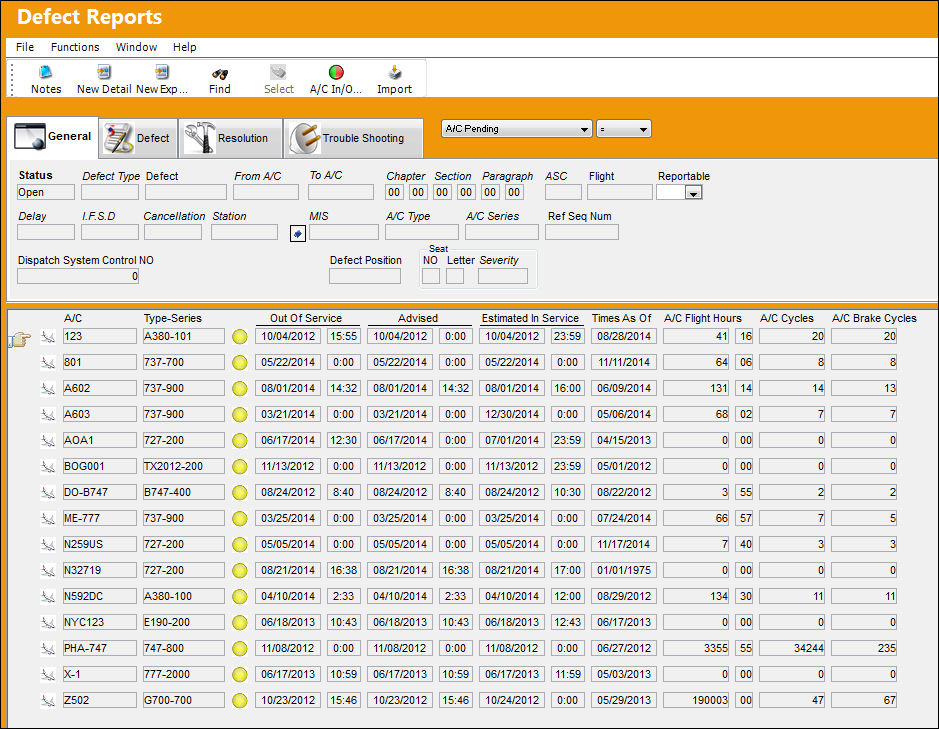Click the Times As Of date 01/01/1975
The width and height of the screenshot is (939, 729).
623,570
